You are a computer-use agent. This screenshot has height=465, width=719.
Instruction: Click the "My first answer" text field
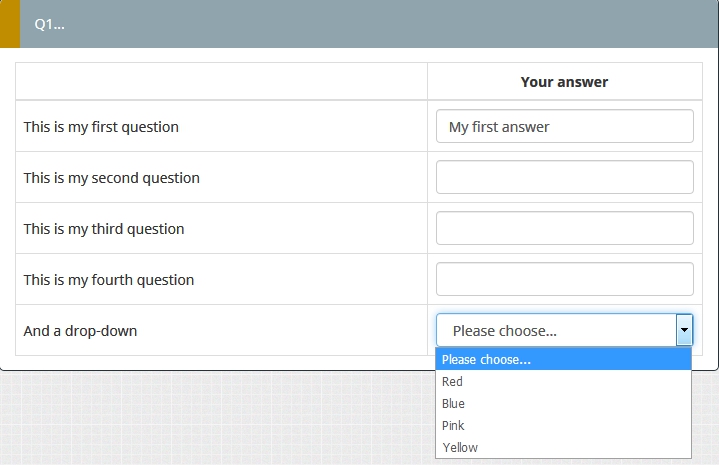[x=564, y=127]
